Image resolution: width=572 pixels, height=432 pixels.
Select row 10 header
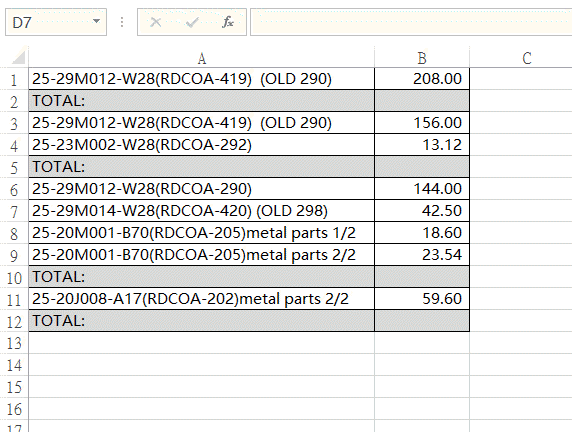coord(14,277)
